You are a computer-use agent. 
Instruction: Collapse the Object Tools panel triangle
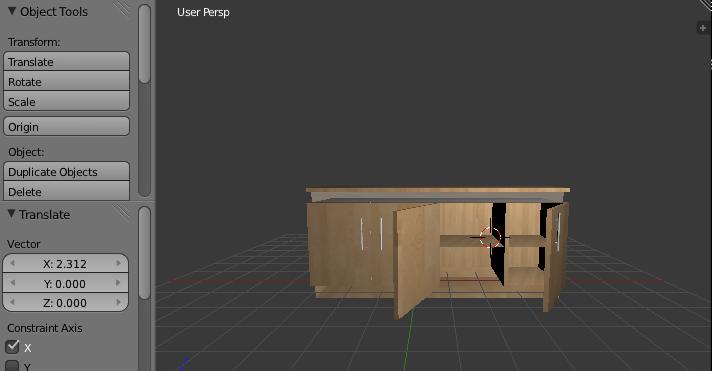pos(12,10)
